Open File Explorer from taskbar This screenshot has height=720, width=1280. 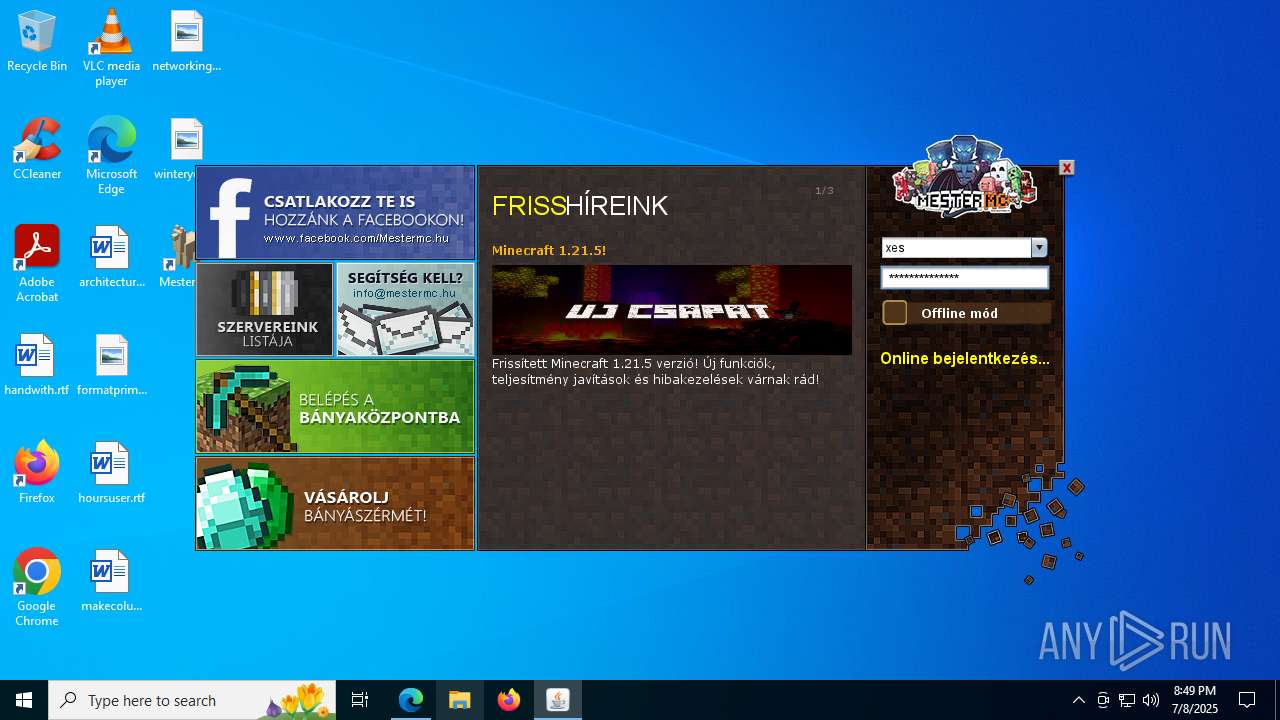460,700
